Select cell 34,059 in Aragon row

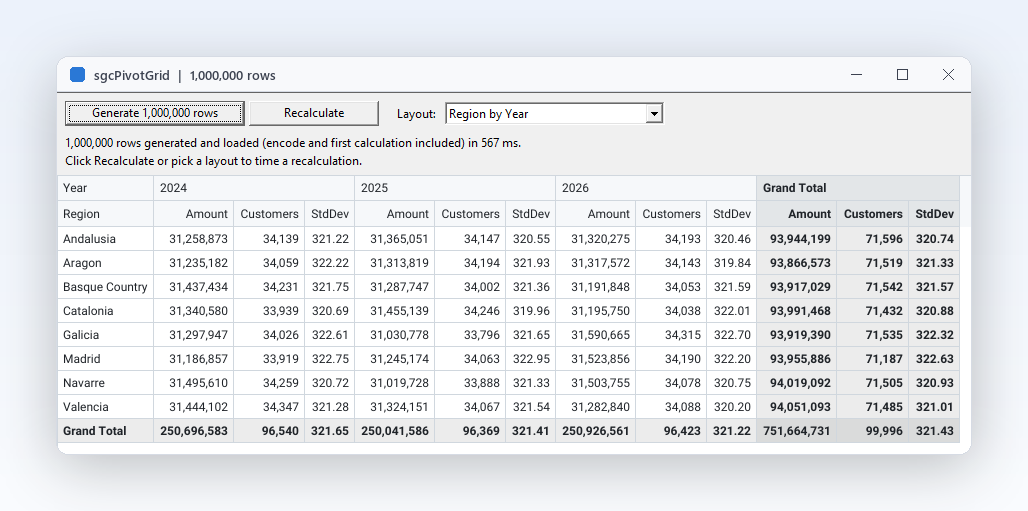pos(269,263)
